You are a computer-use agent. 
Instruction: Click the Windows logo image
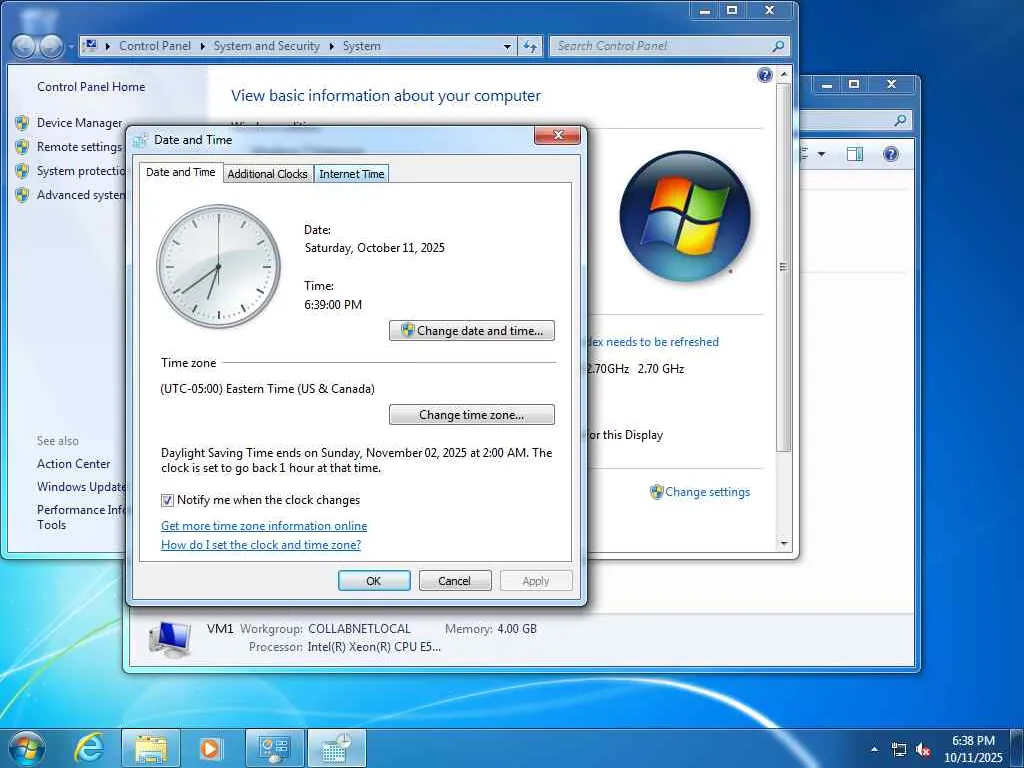tap(684, 216)
